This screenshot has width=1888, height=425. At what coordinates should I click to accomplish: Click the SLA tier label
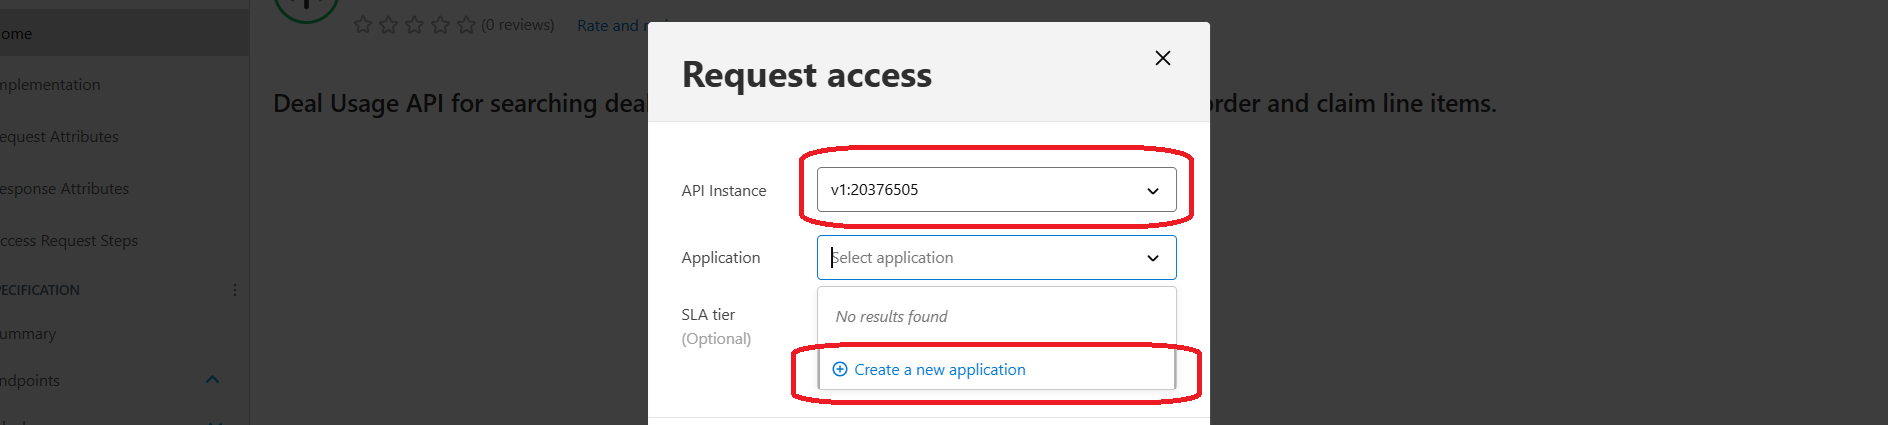tap(708, 315)
